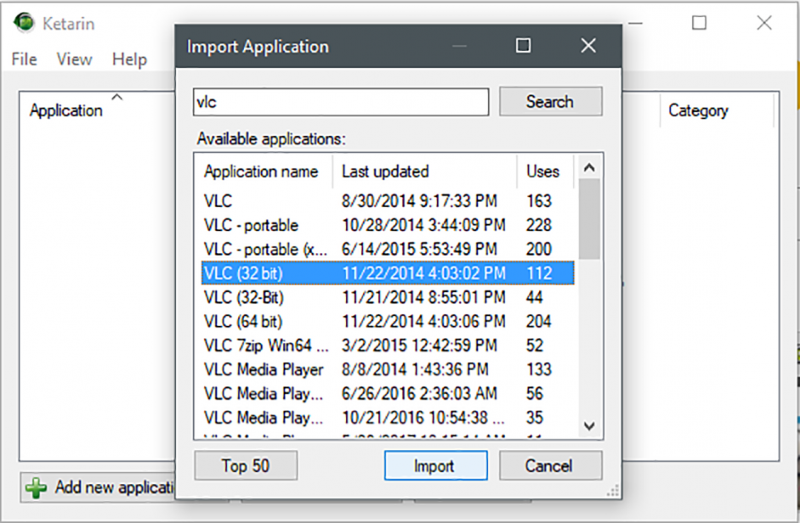
Task: Sort list by Last updated column
Action: pos(385,171)
